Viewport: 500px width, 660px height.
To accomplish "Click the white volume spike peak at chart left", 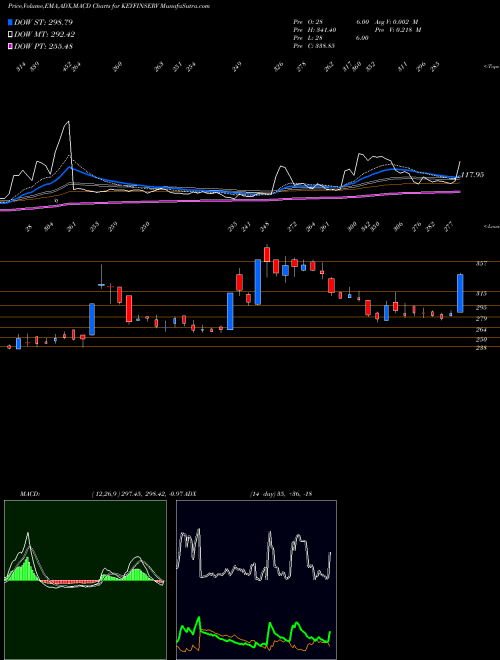I will pos(68,122).
